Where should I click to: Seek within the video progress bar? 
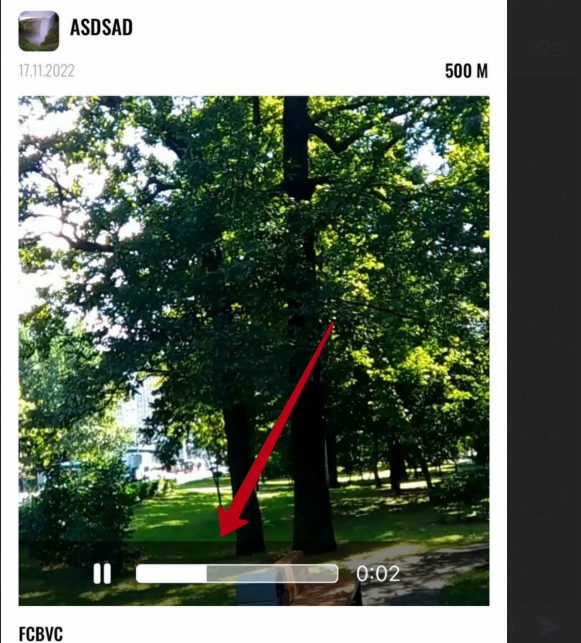coord(237,573)
